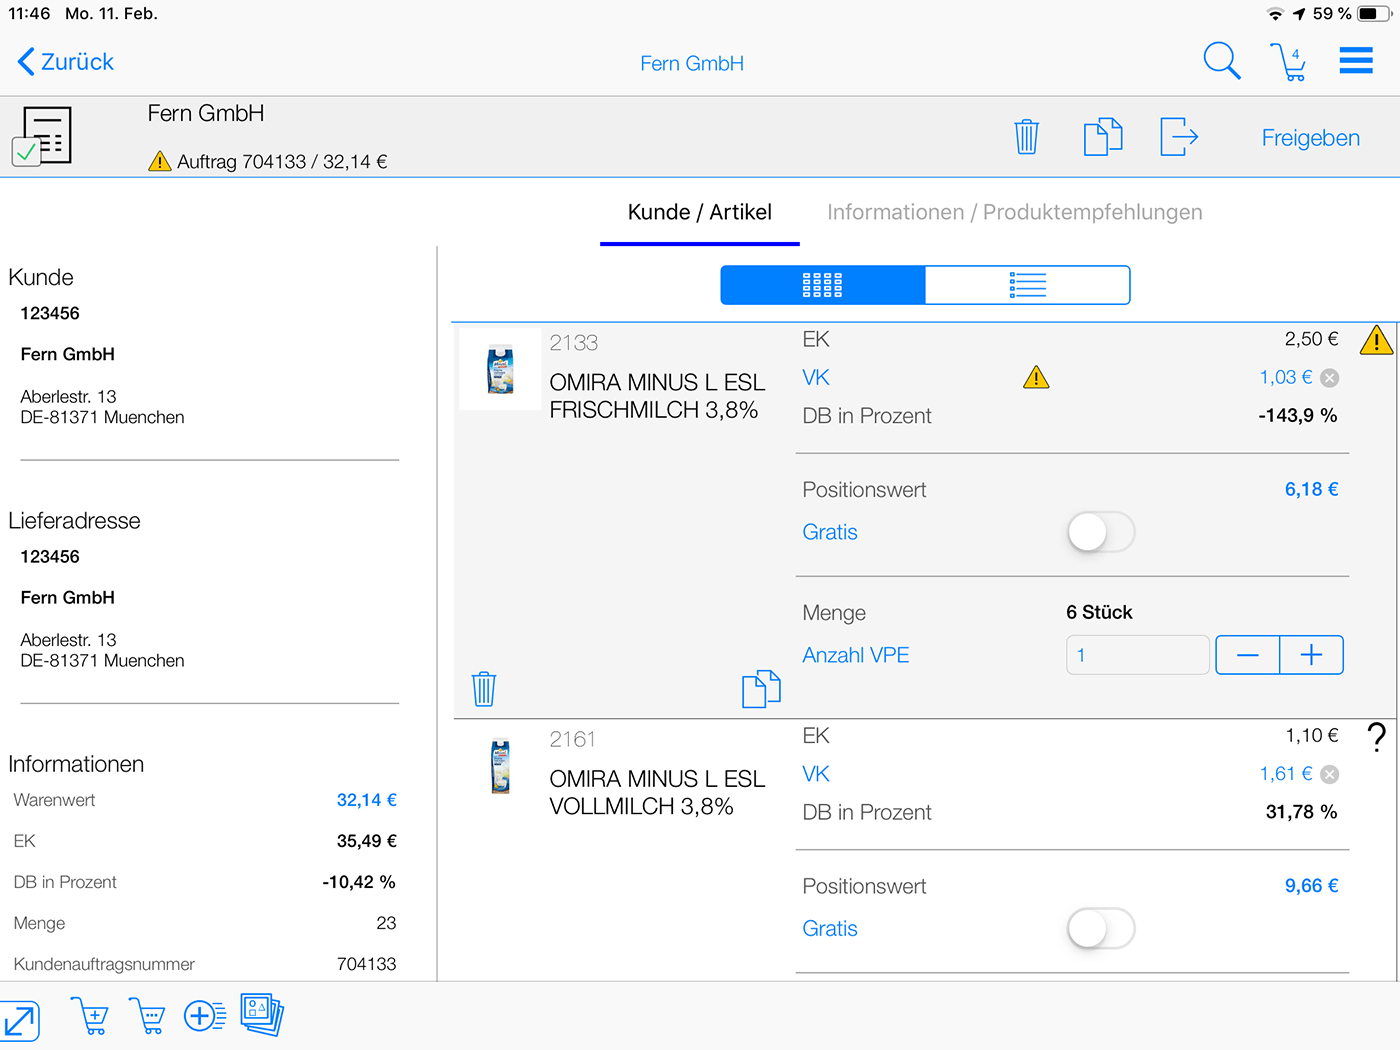Click the Kundenauftragsnummer 704133 value

366,964
